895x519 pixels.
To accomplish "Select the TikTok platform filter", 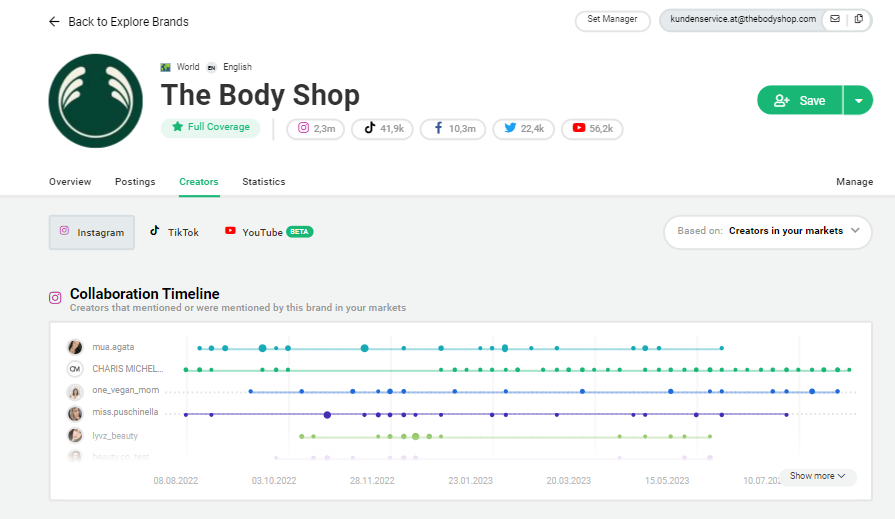I will pos(174,232).
